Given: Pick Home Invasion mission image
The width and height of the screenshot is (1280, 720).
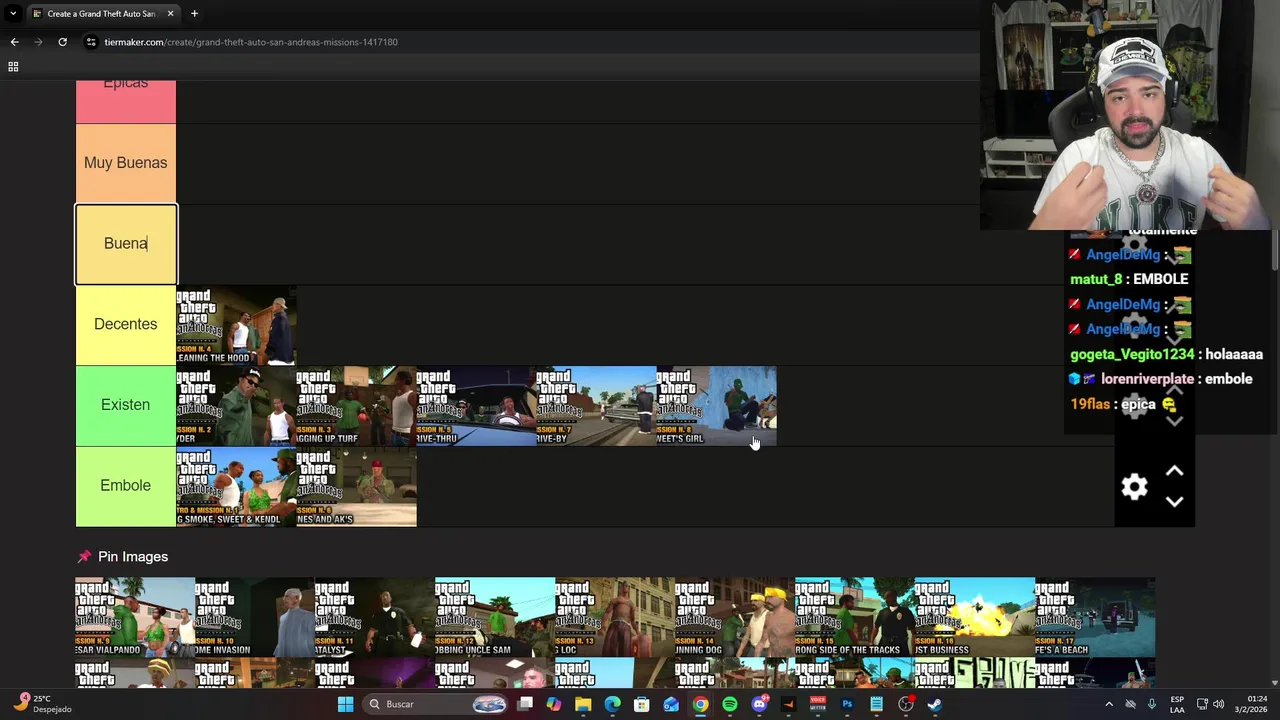Looking at the screenshot, I should (255, 617).
